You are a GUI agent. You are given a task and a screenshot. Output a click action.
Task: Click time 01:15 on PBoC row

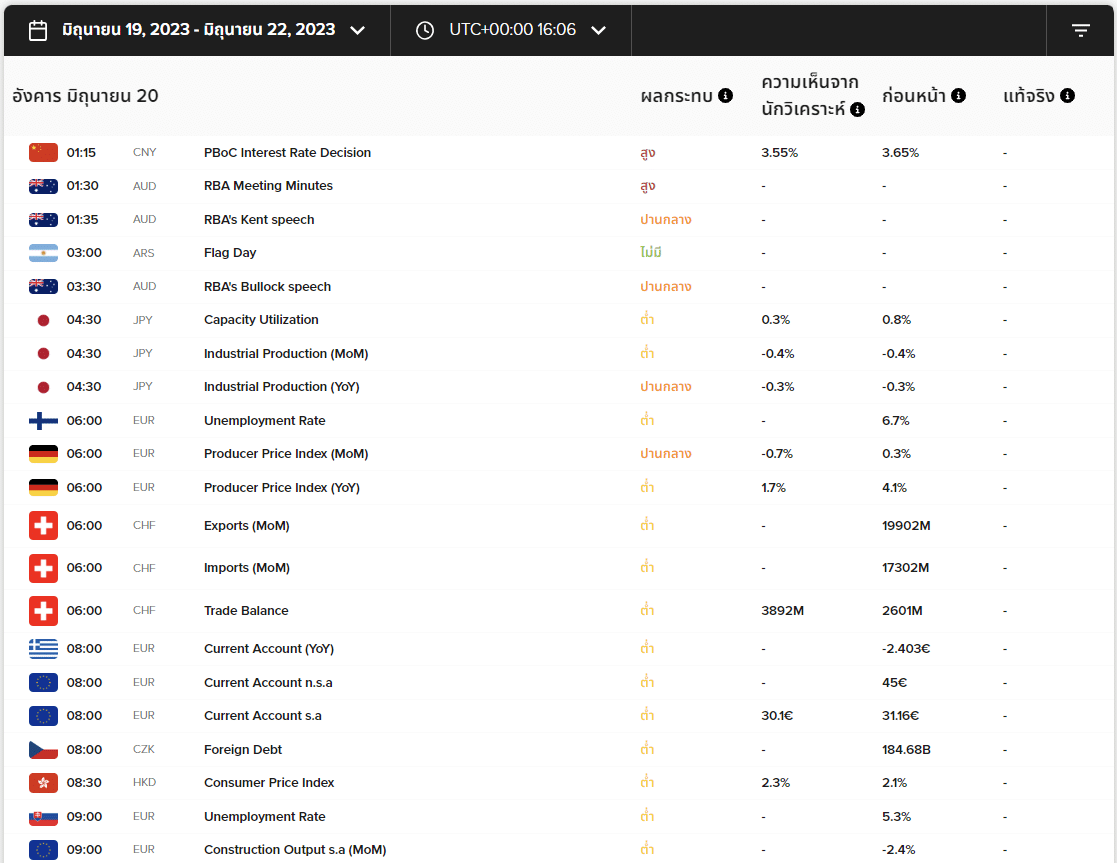(81, 153)
